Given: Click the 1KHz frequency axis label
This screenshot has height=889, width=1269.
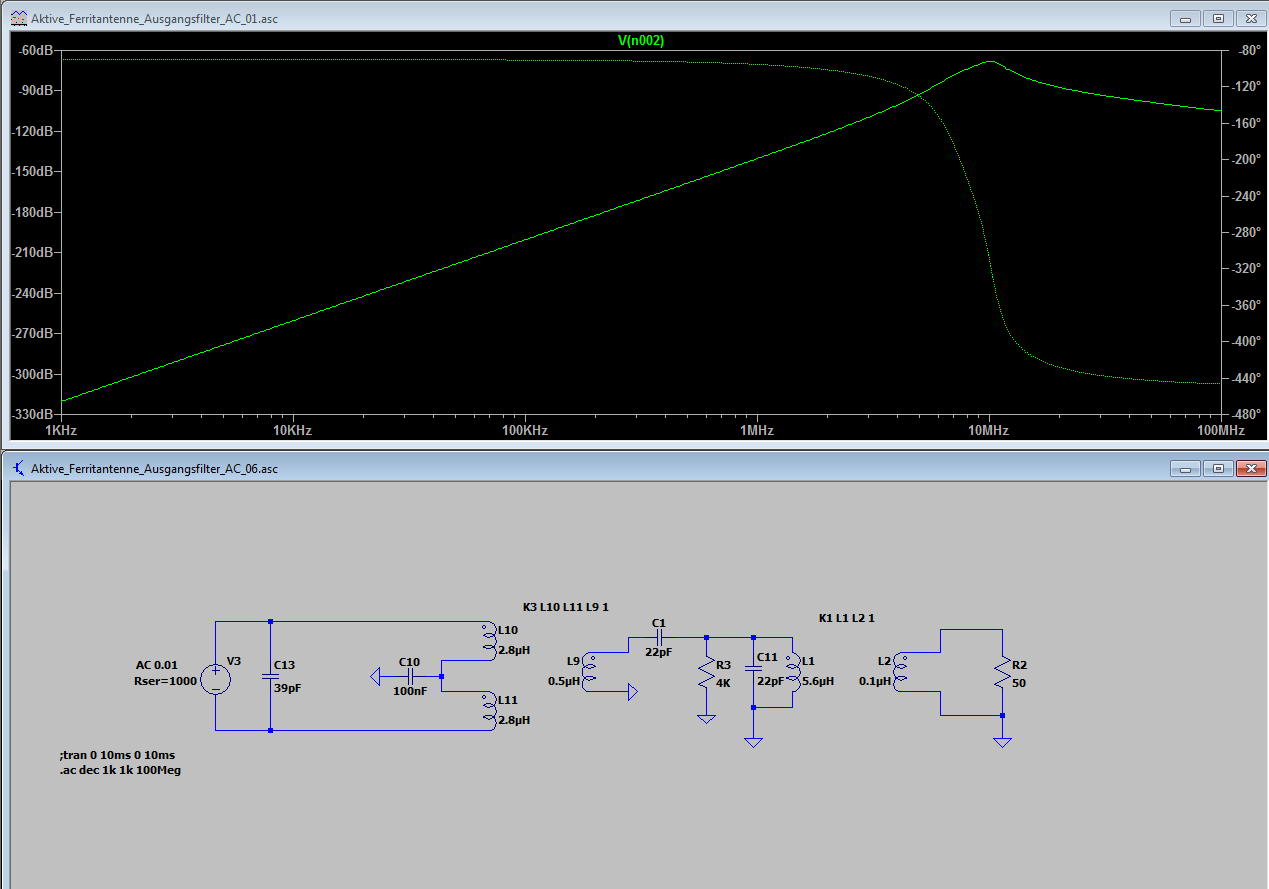Looking at the screenshot, I should tap(61, 431).
